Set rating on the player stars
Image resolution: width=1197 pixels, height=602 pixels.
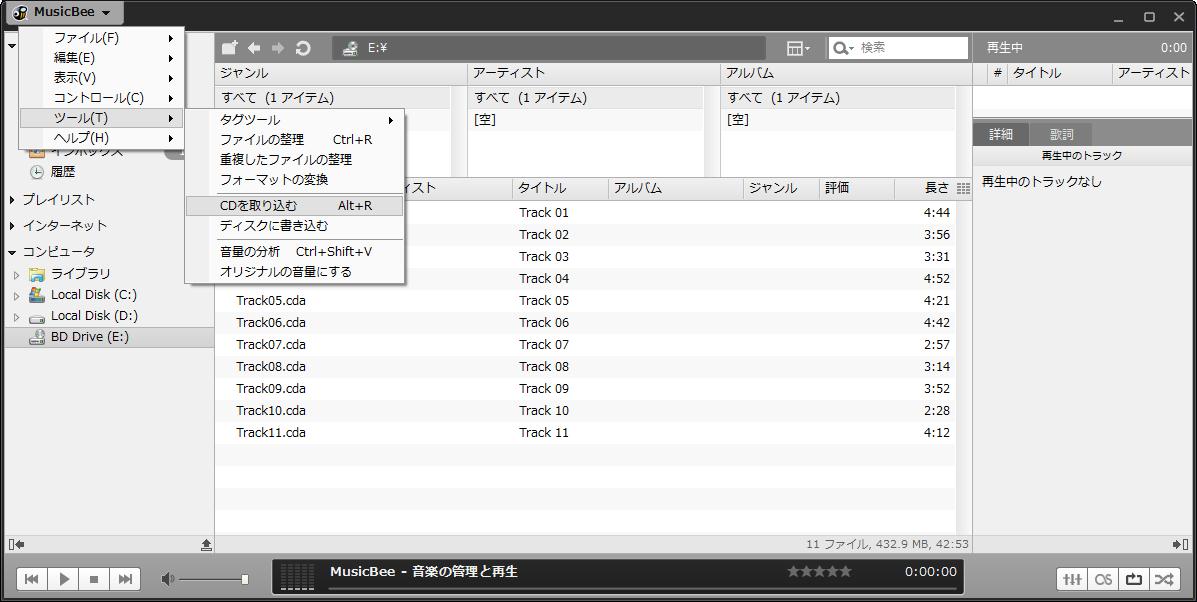click(x=819, y=571)
